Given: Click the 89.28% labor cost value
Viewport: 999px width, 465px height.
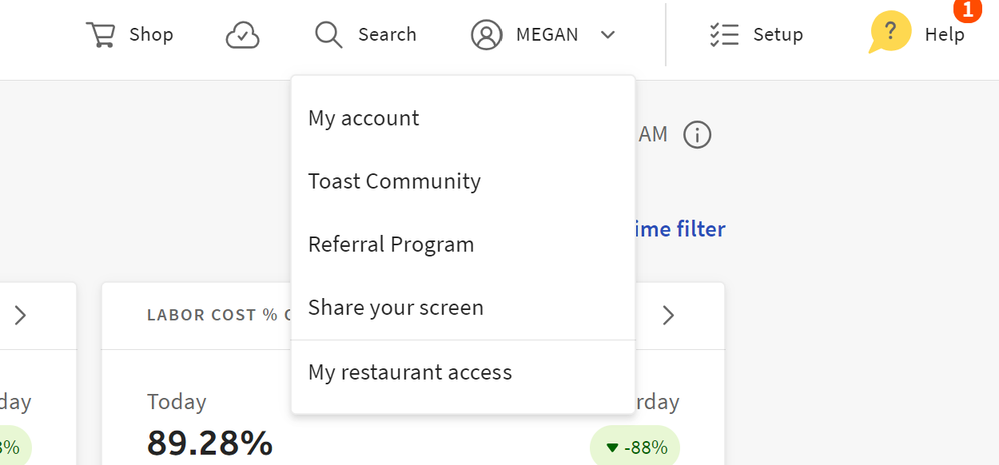Looking at the screenshot, I should point(210,443).
